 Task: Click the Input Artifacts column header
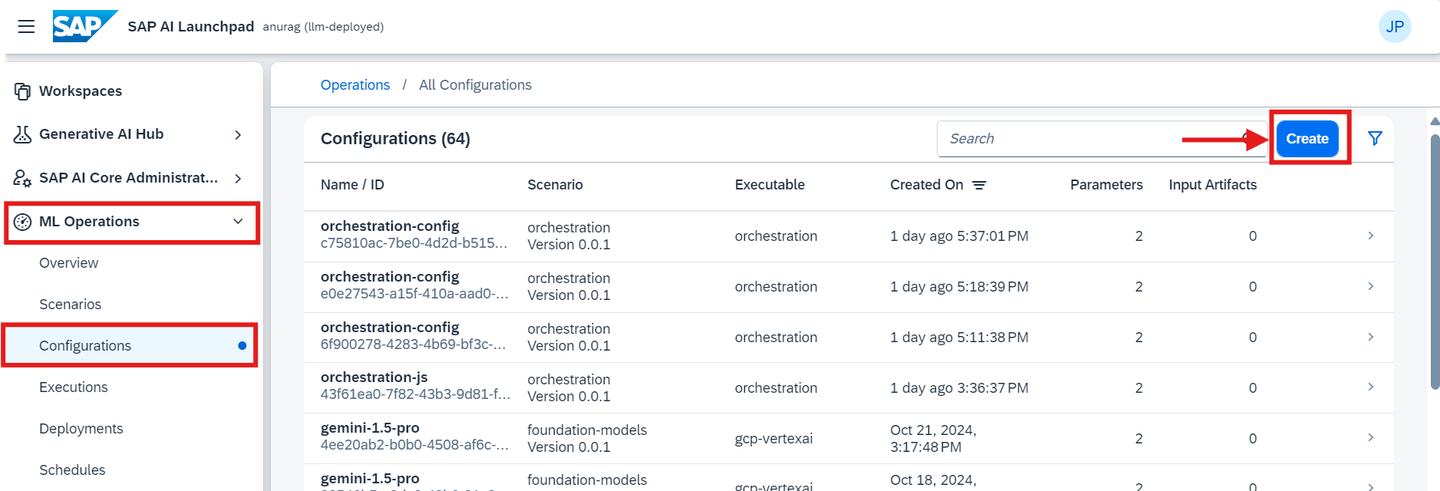point(1213,185)
